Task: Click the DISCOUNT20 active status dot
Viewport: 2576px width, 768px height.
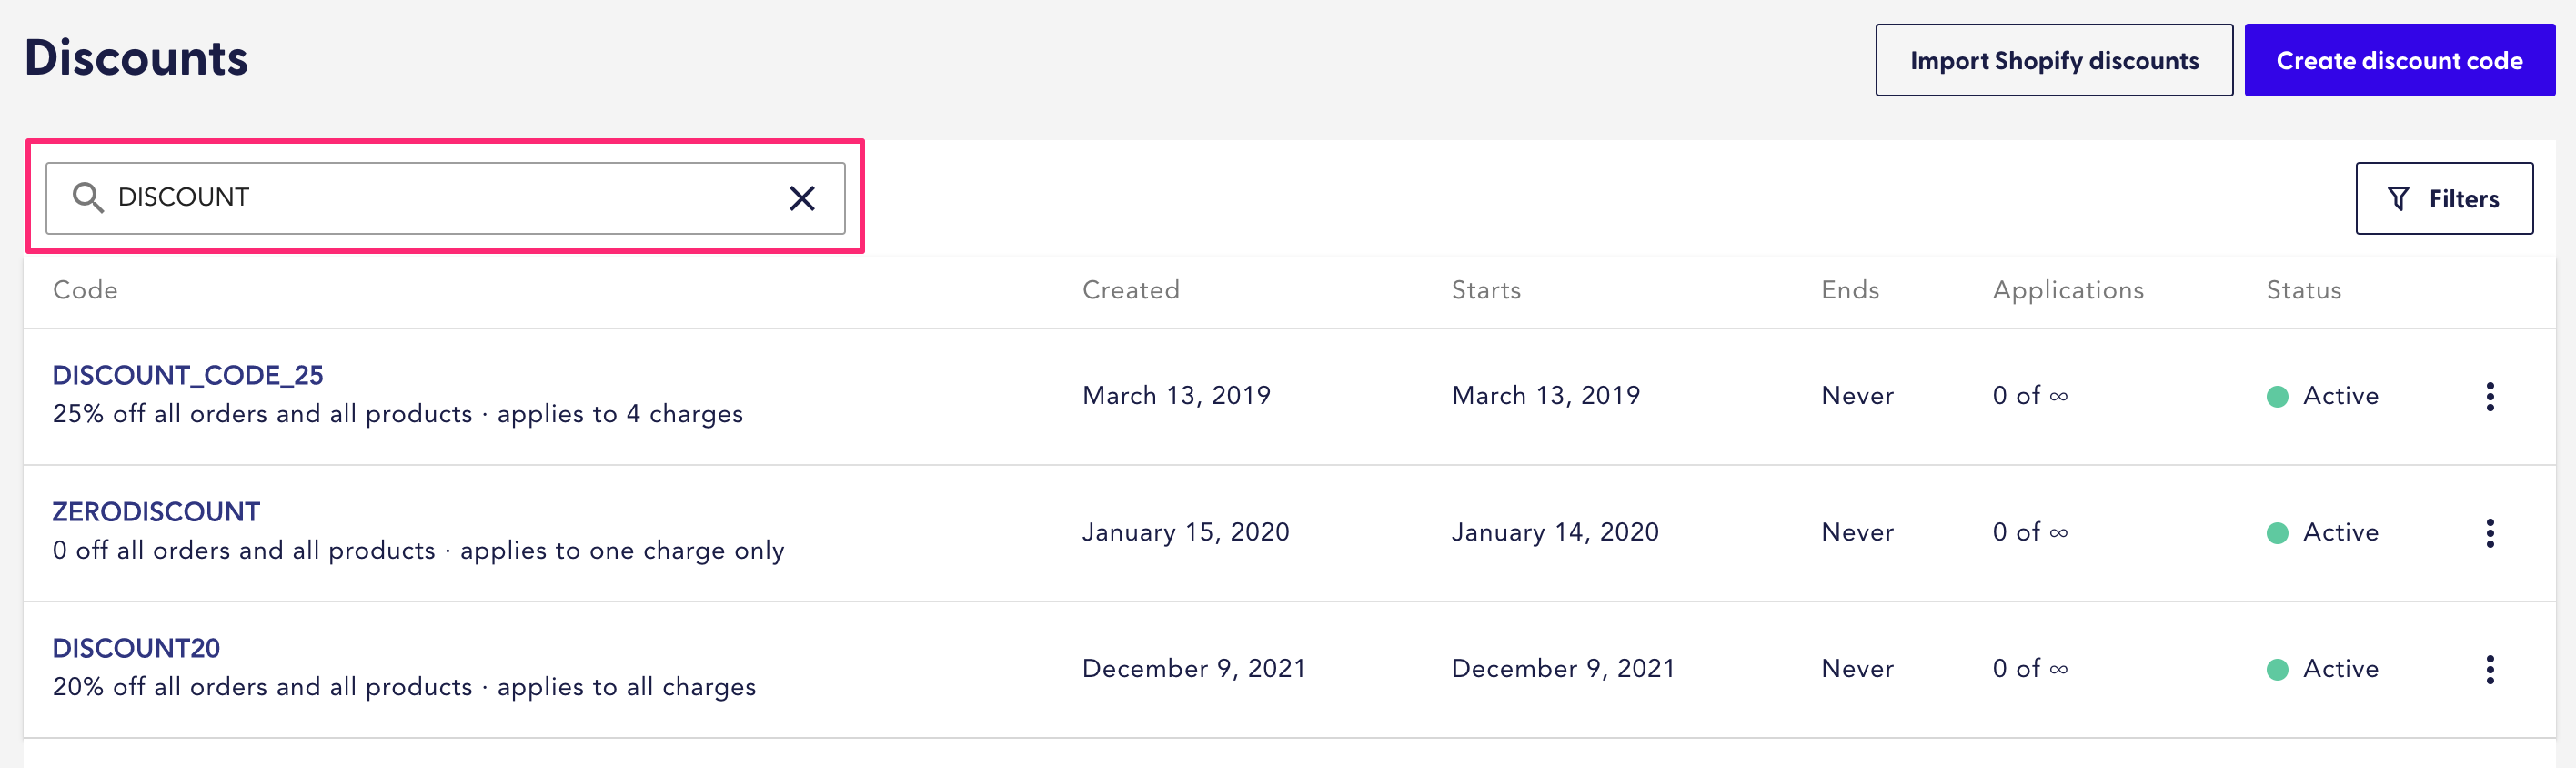Action: coord(2277,669)
